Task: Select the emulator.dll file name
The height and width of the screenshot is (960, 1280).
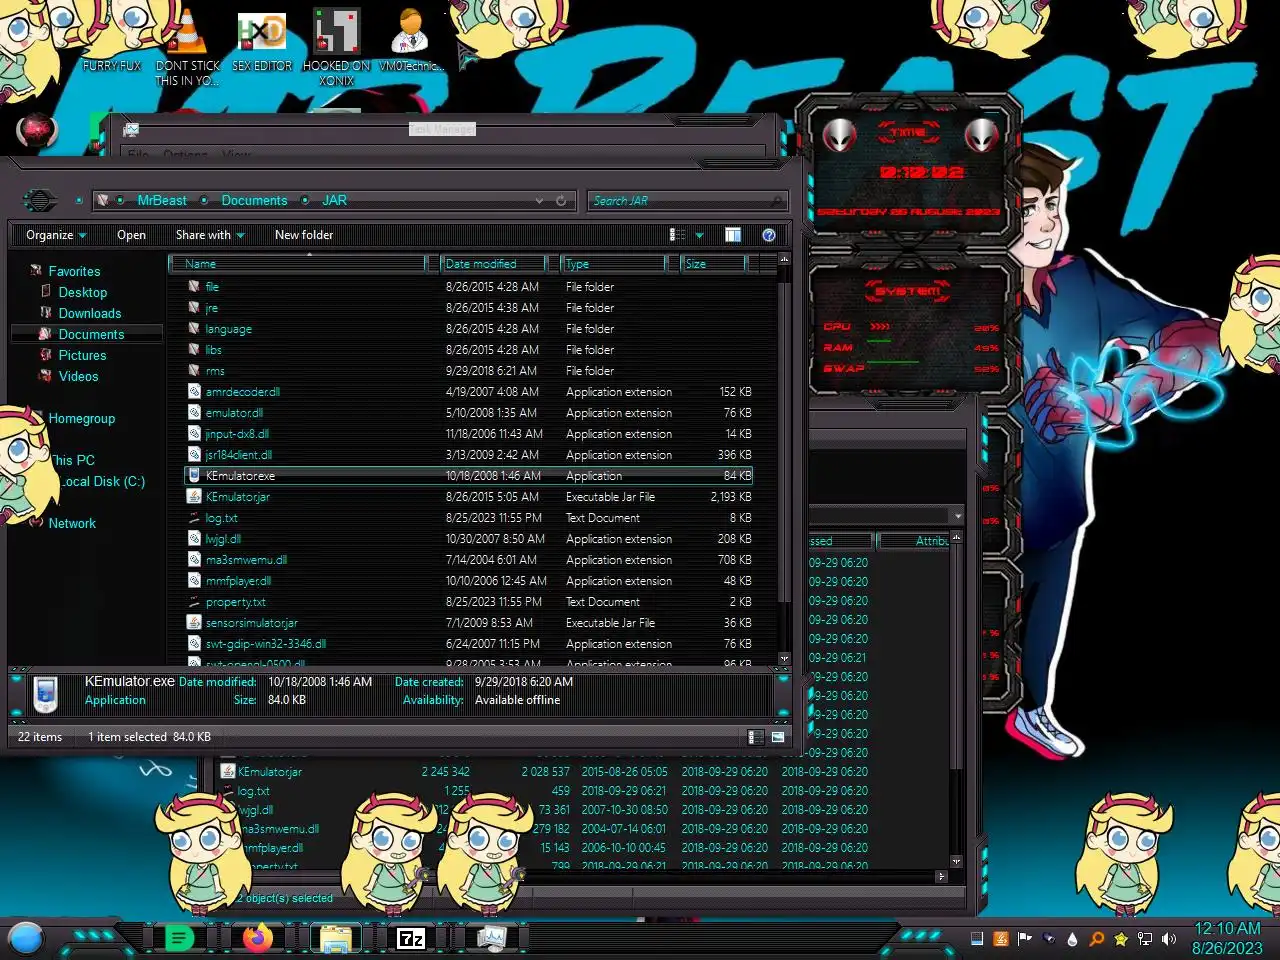Action: point(234,413)
